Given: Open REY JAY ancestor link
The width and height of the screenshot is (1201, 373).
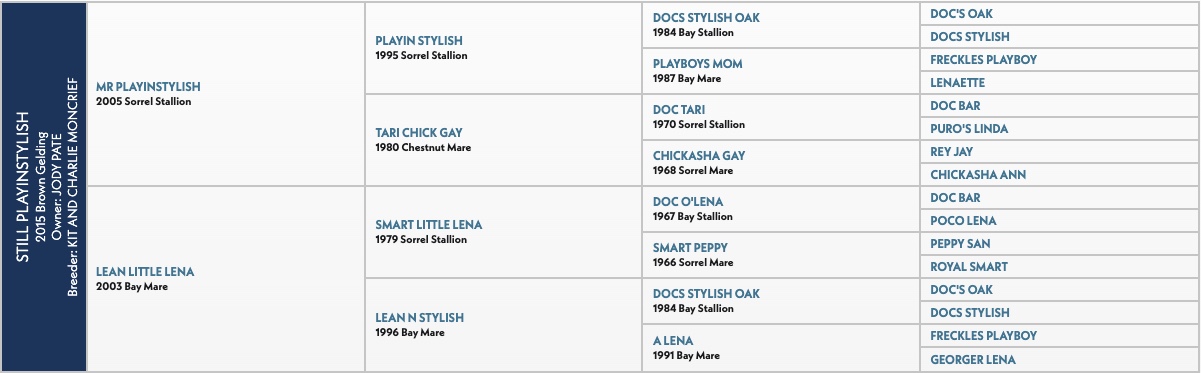Looking at the screenshot, I should point(951,152).
